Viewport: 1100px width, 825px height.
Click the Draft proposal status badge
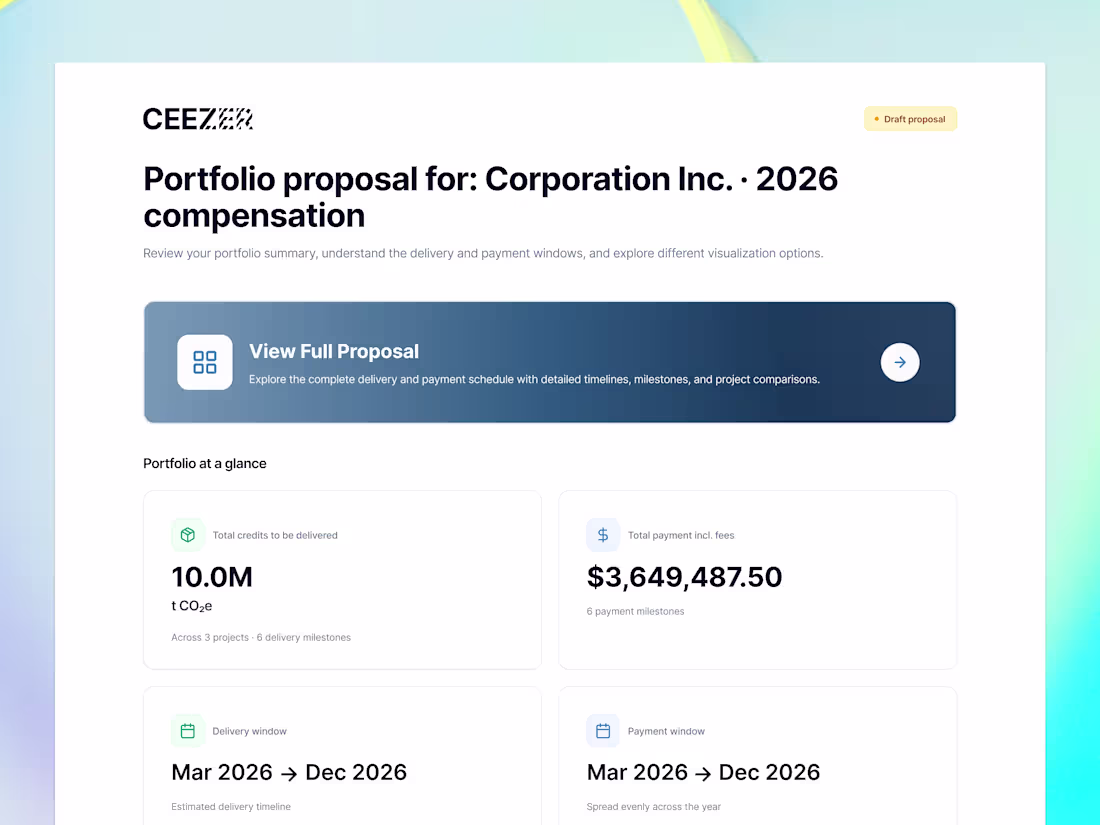click(910, 119)
